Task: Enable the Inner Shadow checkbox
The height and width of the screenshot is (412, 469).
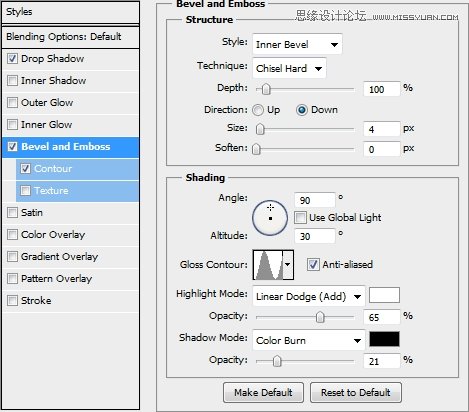Action: (12, 81)
